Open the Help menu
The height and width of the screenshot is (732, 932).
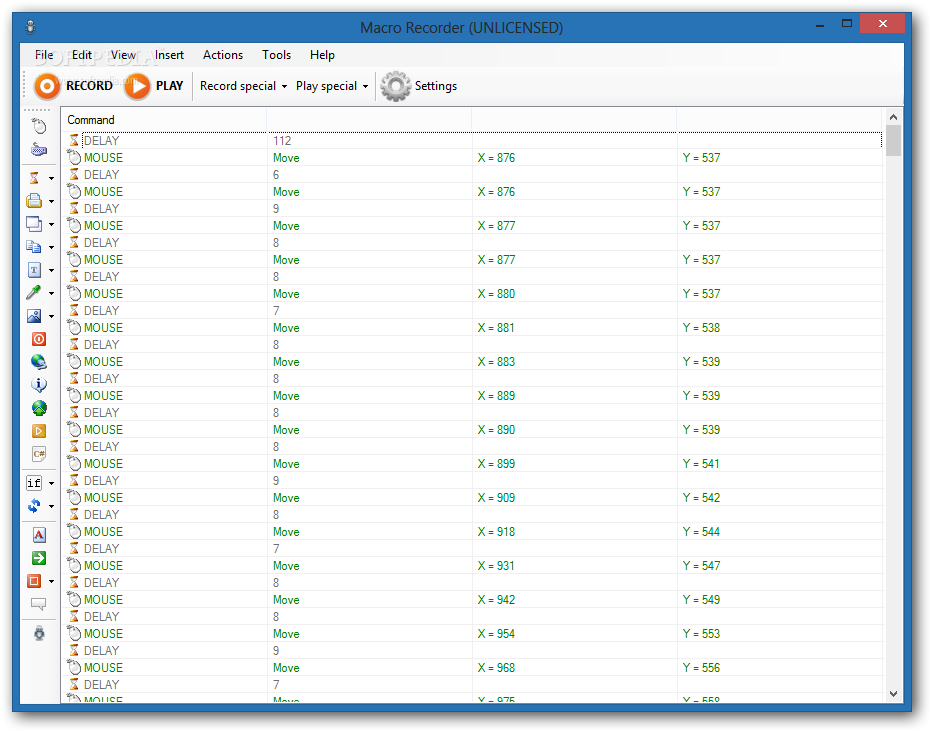[322, 55]
